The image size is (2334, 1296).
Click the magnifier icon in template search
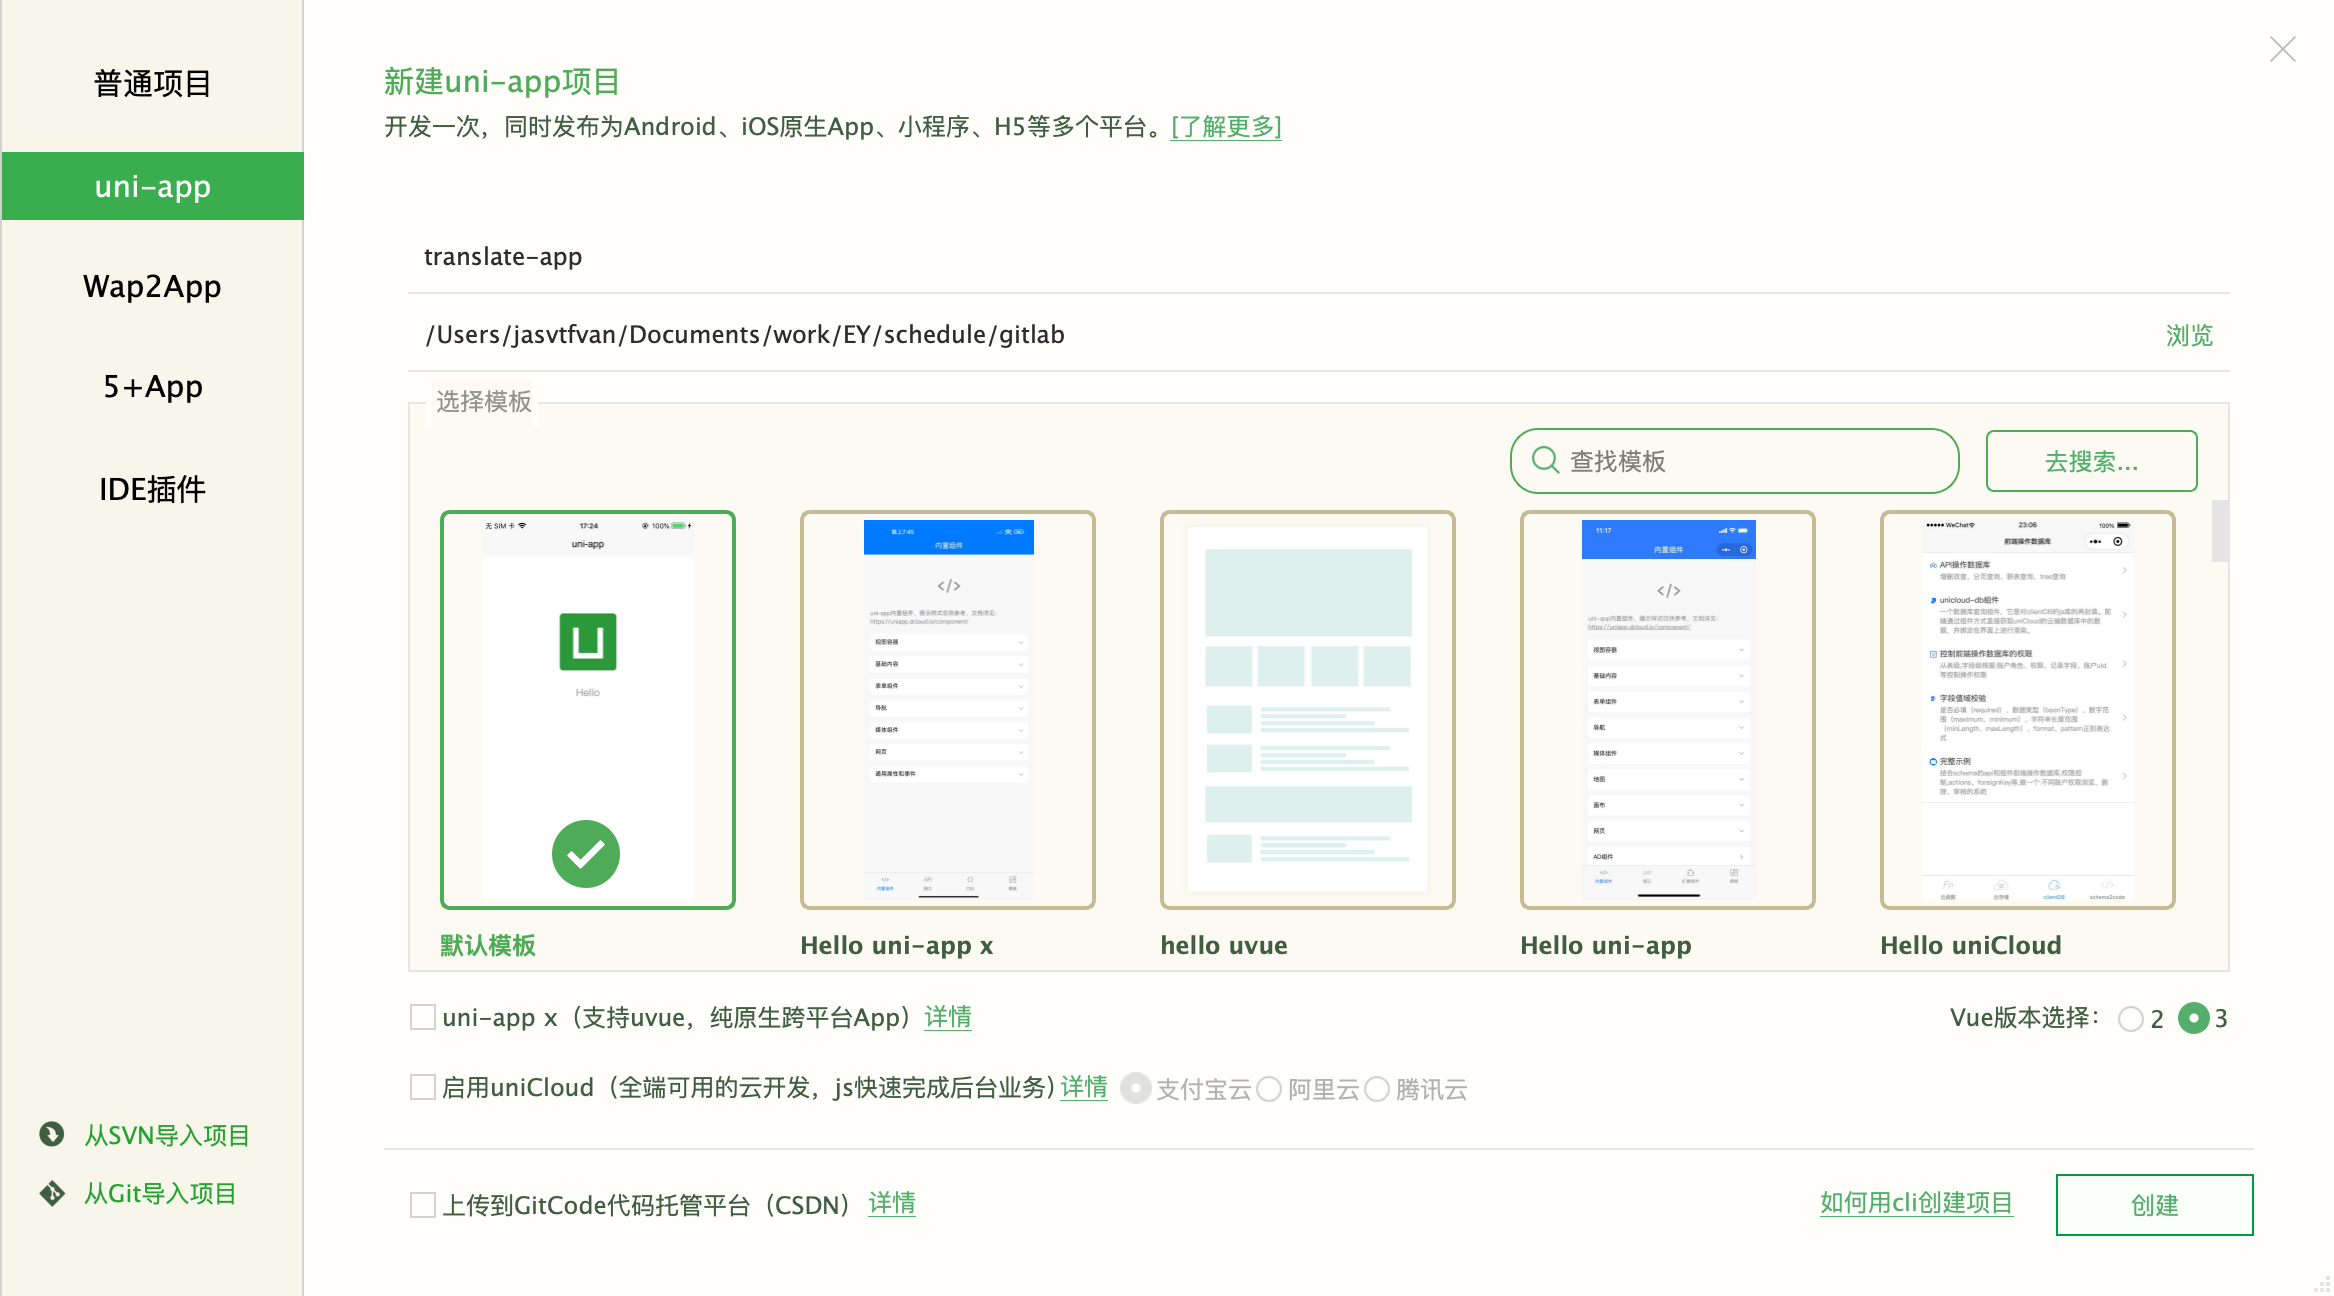point(1545,460)
